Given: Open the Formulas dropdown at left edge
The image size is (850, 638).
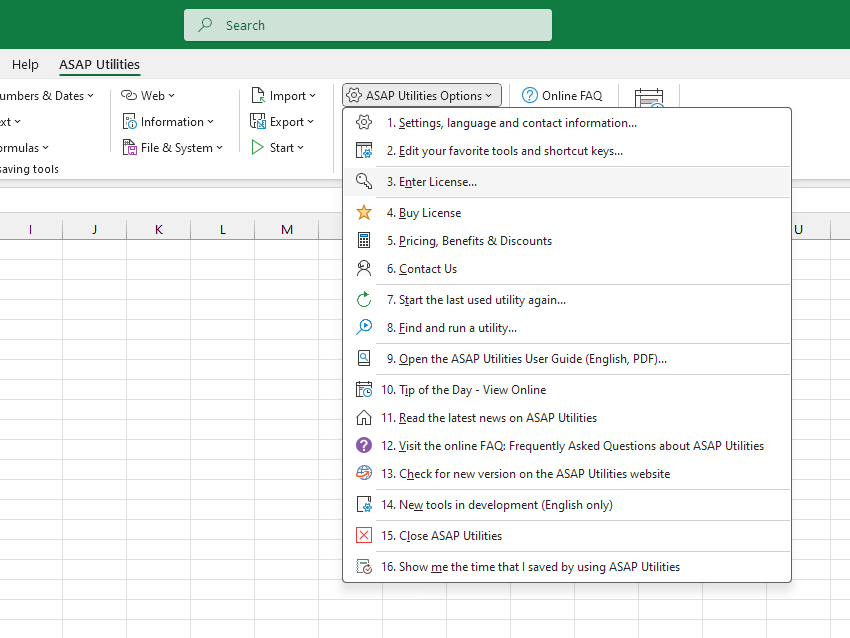Looking at the screenshot, I should [x=24, y=147].
